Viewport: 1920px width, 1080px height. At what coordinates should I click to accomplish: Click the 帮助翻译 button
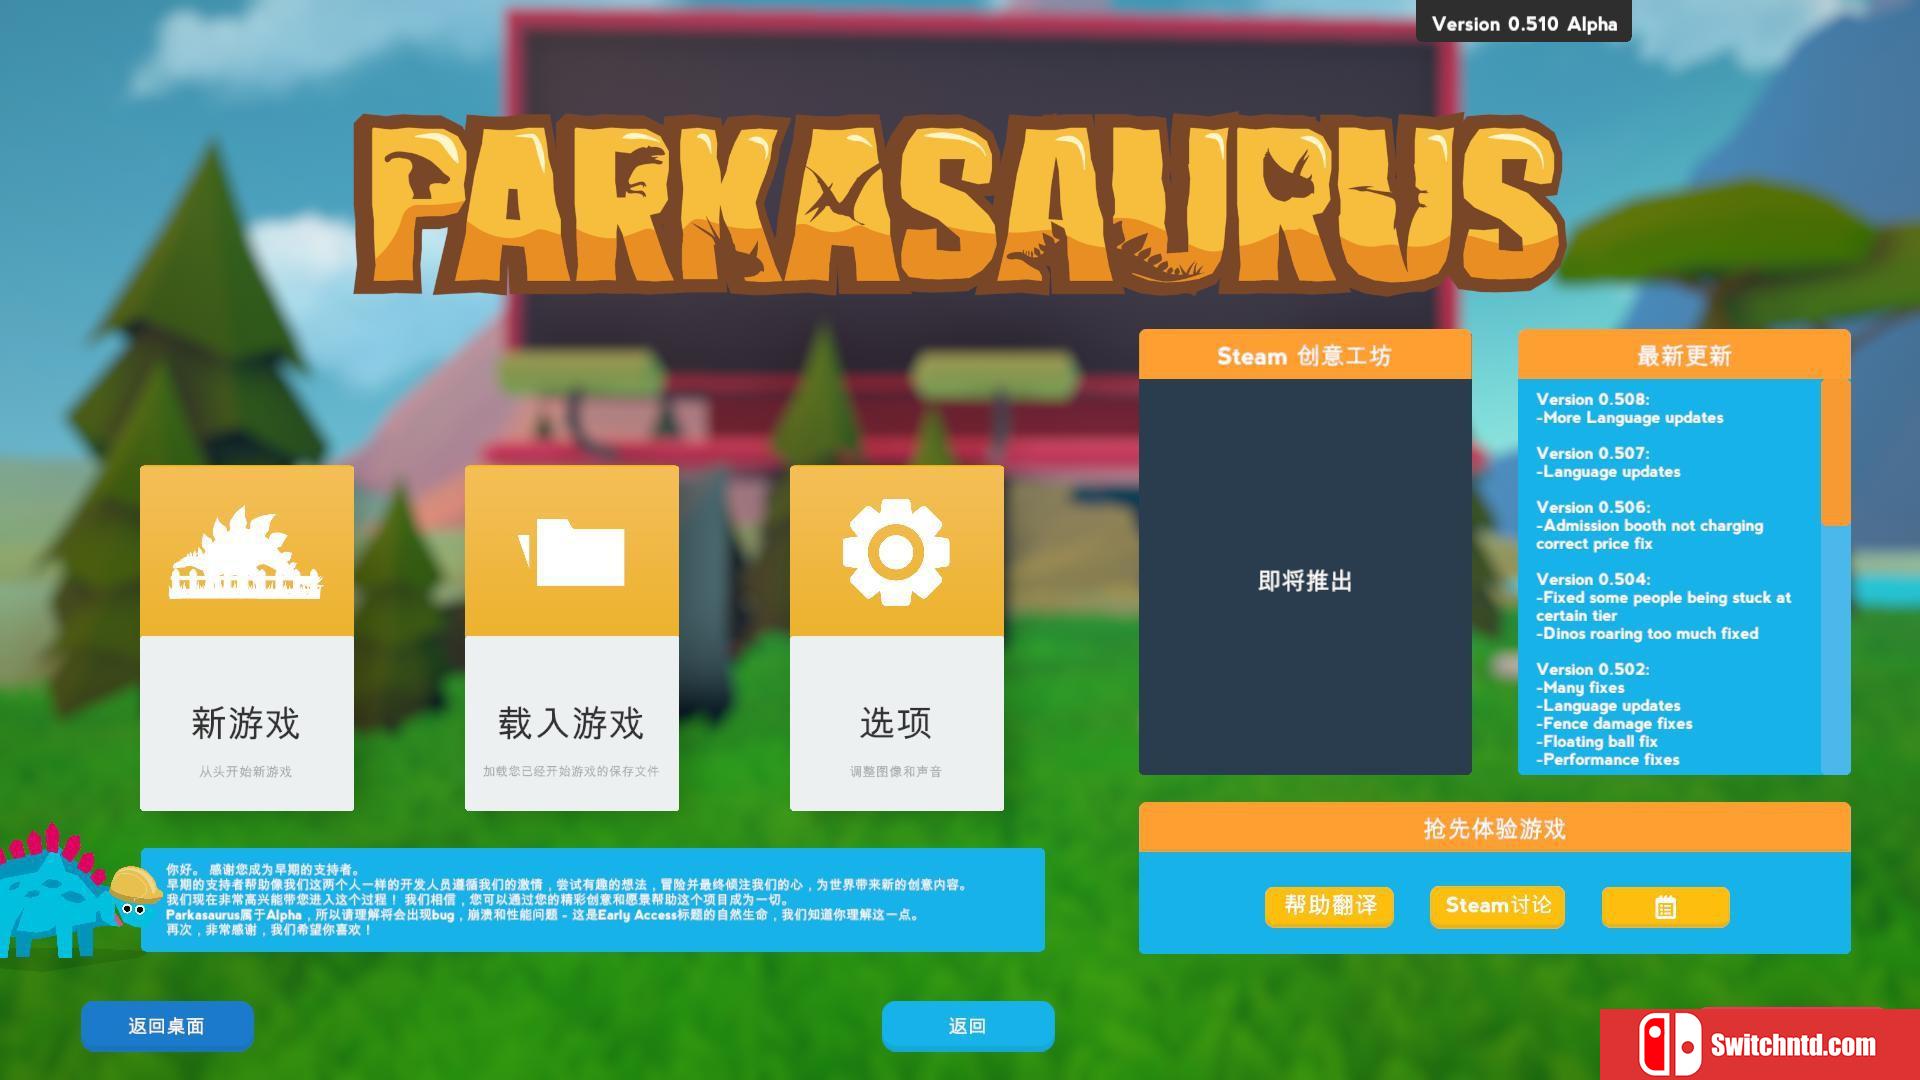tap(1329, 906)
